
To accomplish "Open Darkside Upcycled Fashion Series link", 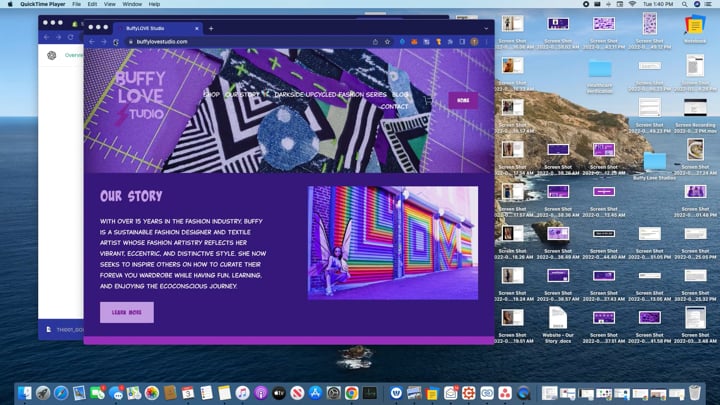I will point(331,95).
